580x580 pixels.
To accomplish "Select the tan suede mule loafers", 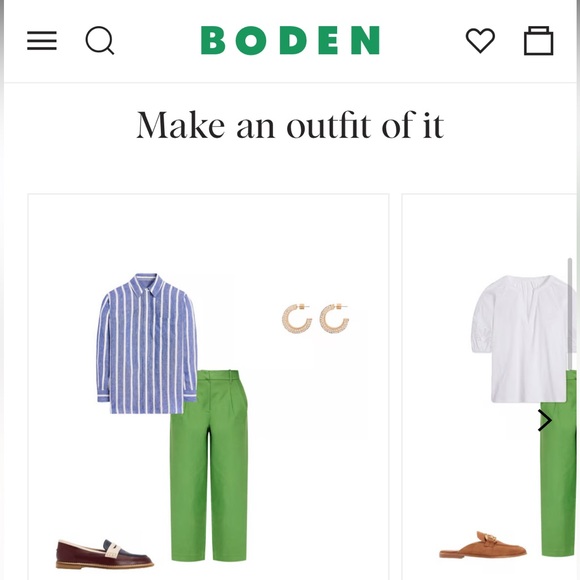I will (x=483, y=545).
